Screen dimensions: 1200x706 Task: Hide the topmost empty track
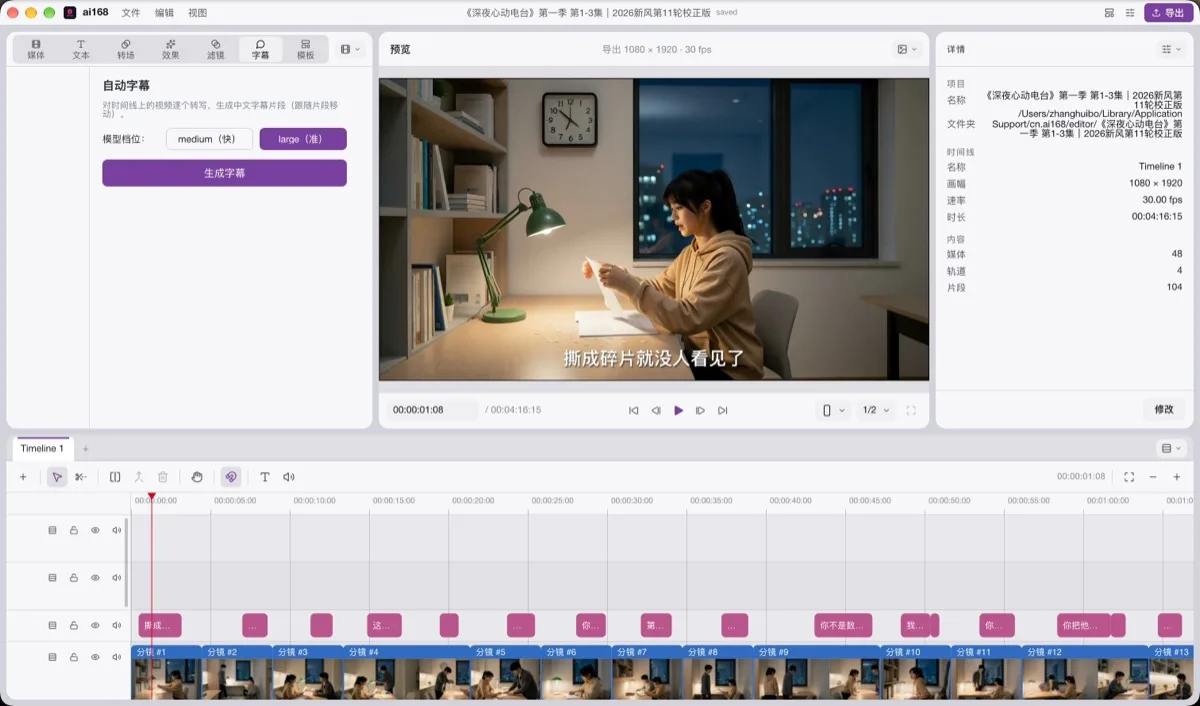pyautogui.click(x=95, y=530)
